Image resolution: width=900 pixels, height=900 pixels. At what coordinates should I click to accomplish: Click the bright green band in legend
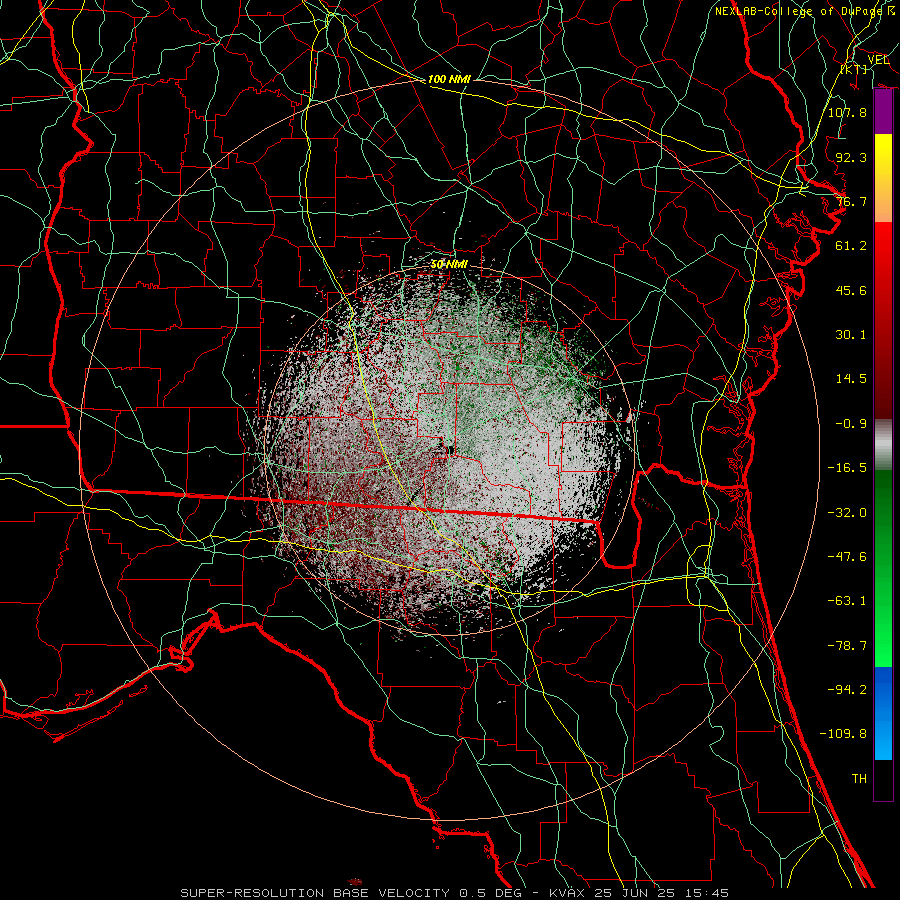883,631
